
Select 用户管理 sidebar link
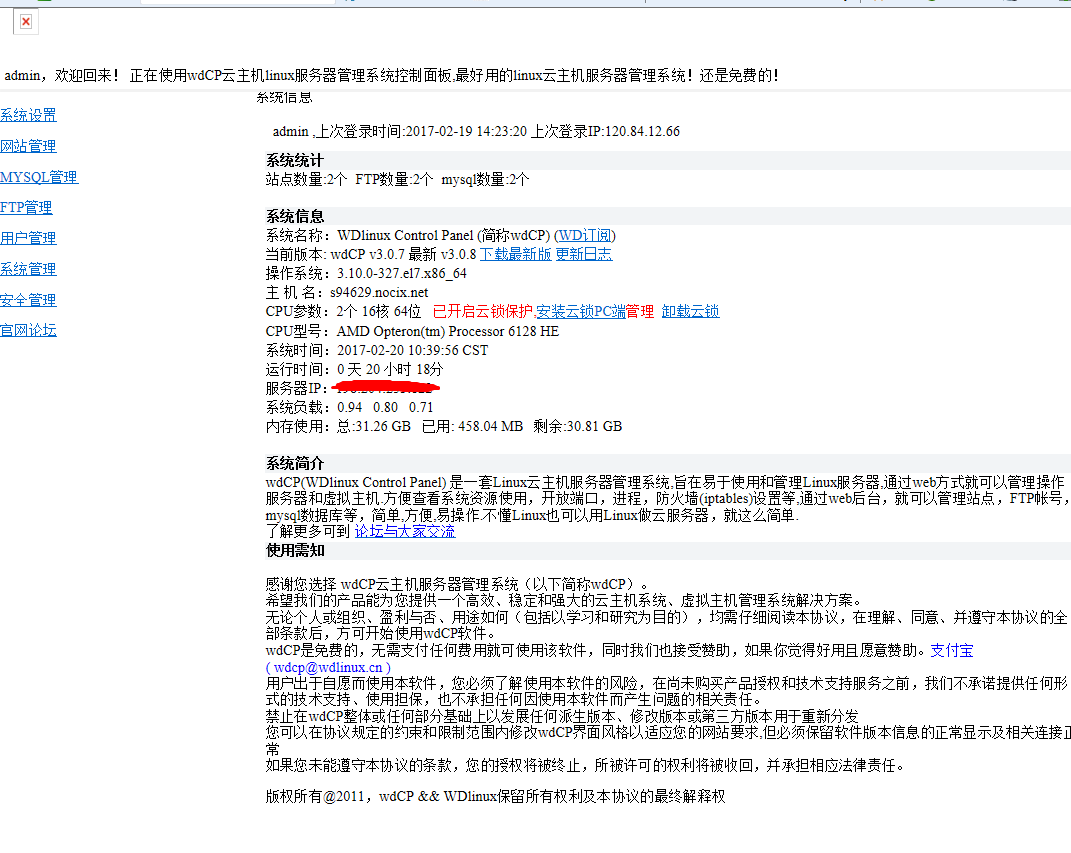(x=28, y=238)
